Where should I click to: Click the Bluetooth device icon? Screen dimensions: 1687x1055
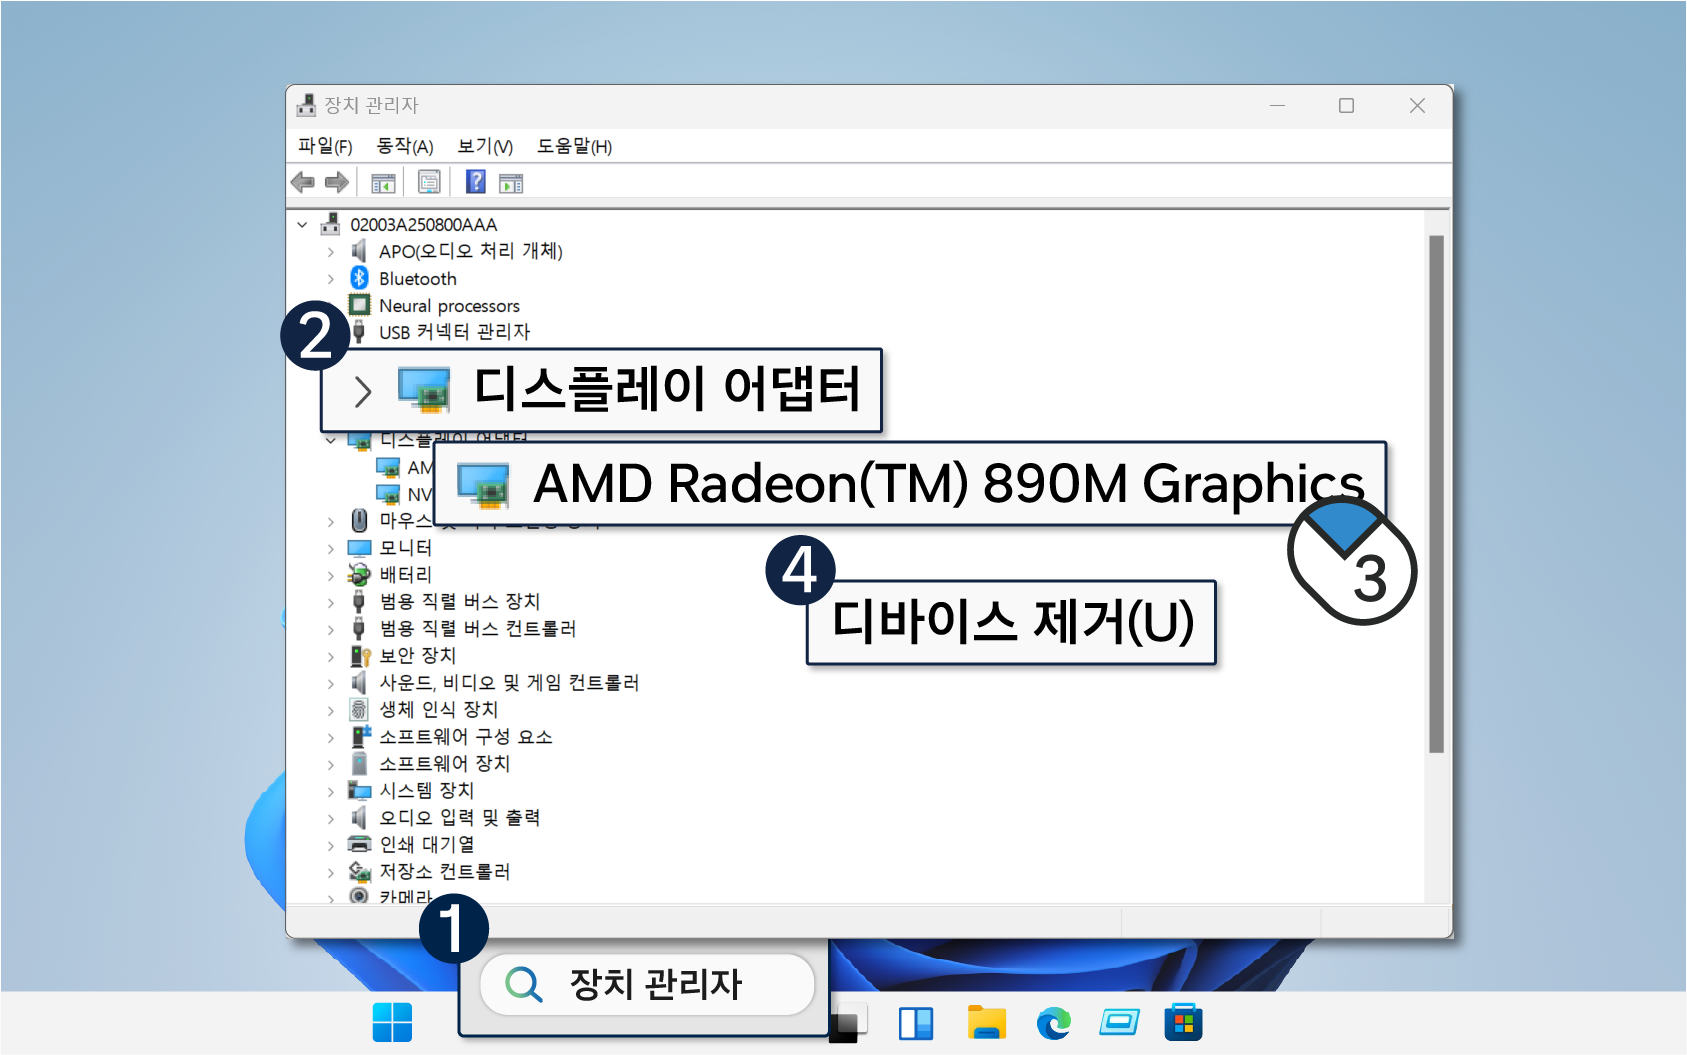coord(359,278)
